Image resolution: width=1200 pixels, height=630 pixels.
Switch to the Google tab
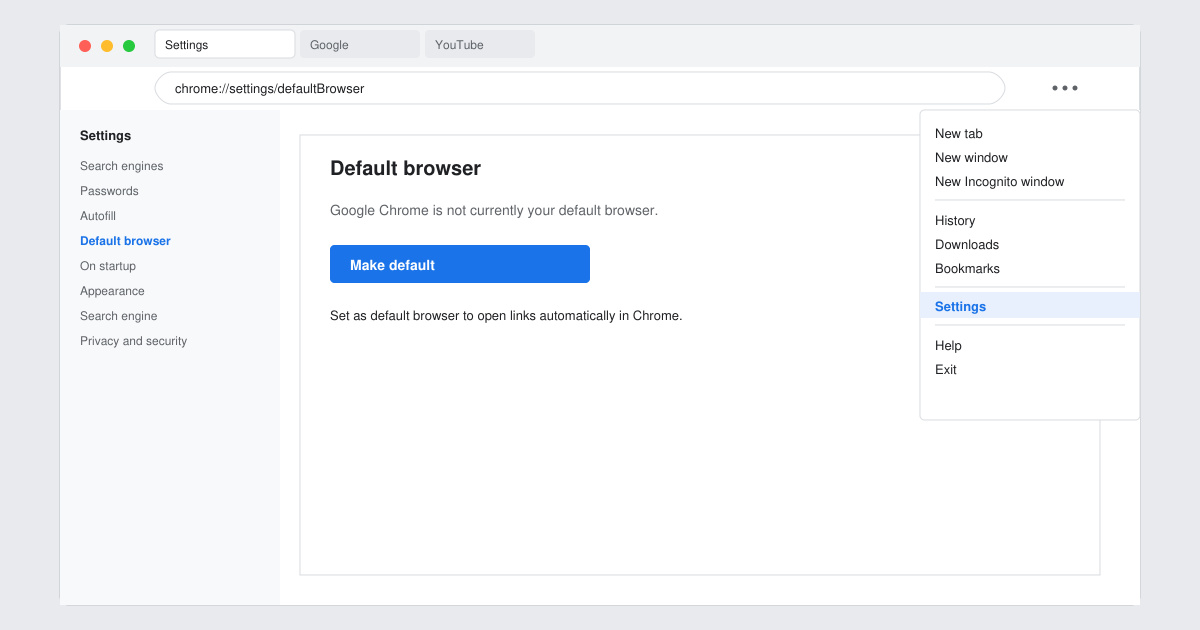pyautogui.click(x=360, y=44)
